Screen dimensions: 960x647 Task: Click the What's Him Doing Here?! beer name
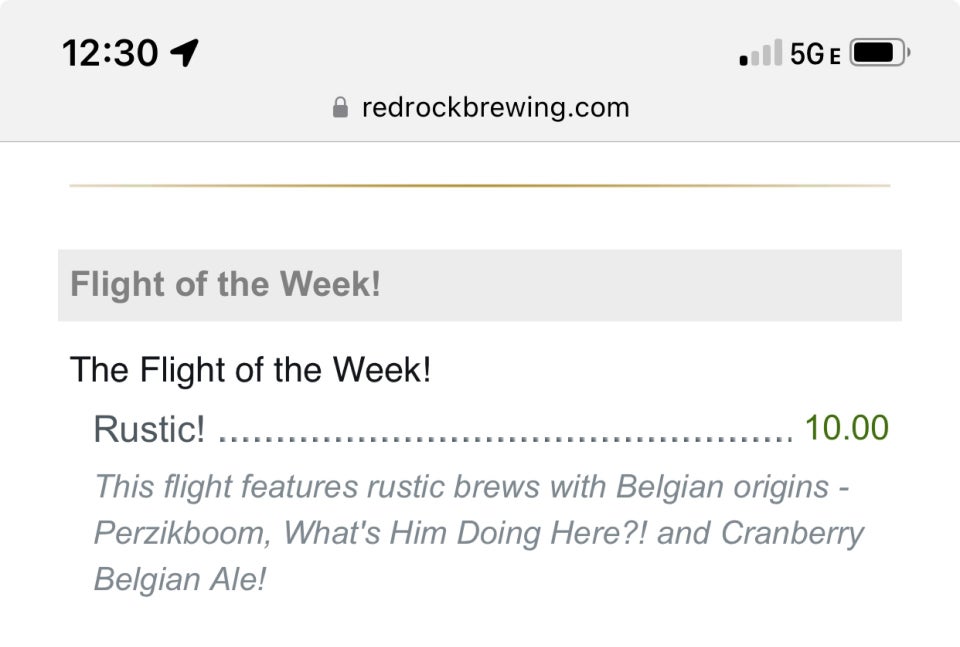tap(465, 533)
